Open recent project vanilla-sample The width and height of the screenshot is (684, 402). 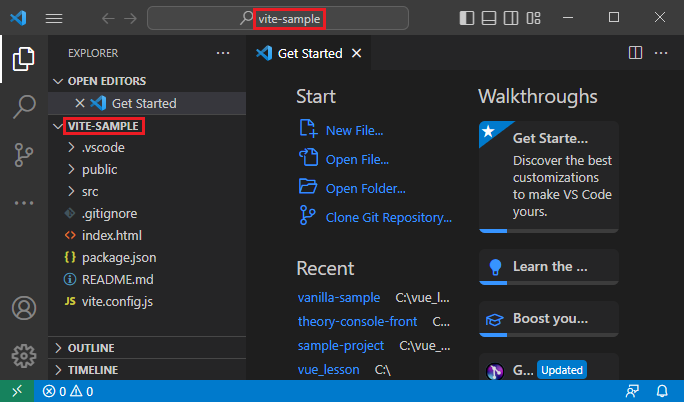[339, 297]
